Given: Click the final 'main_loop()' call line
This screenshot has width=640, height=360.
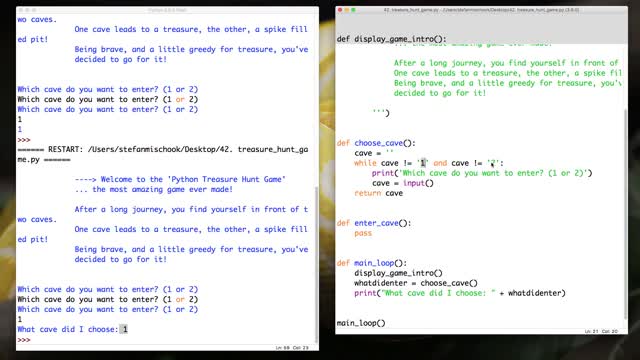Looking at the screenshot, I should point(361,323).
